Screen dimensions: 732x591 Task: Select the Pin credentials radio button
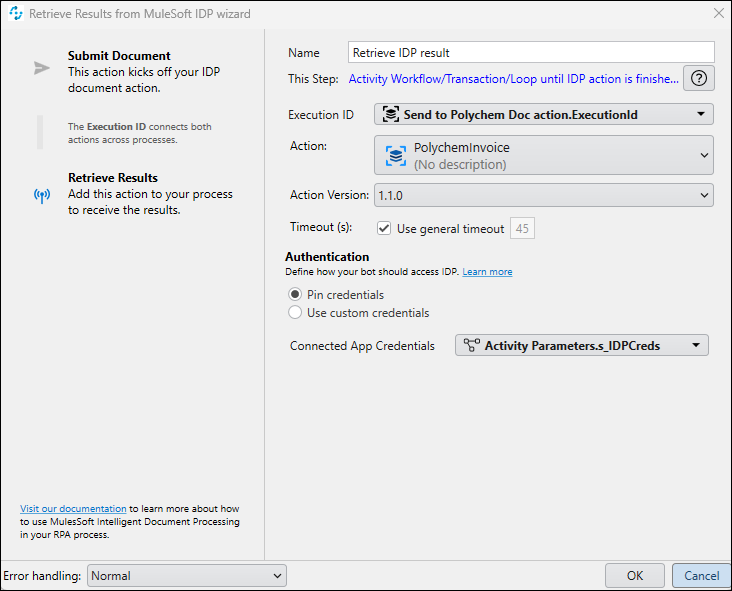pyautogui.click(x=295, y=295)
